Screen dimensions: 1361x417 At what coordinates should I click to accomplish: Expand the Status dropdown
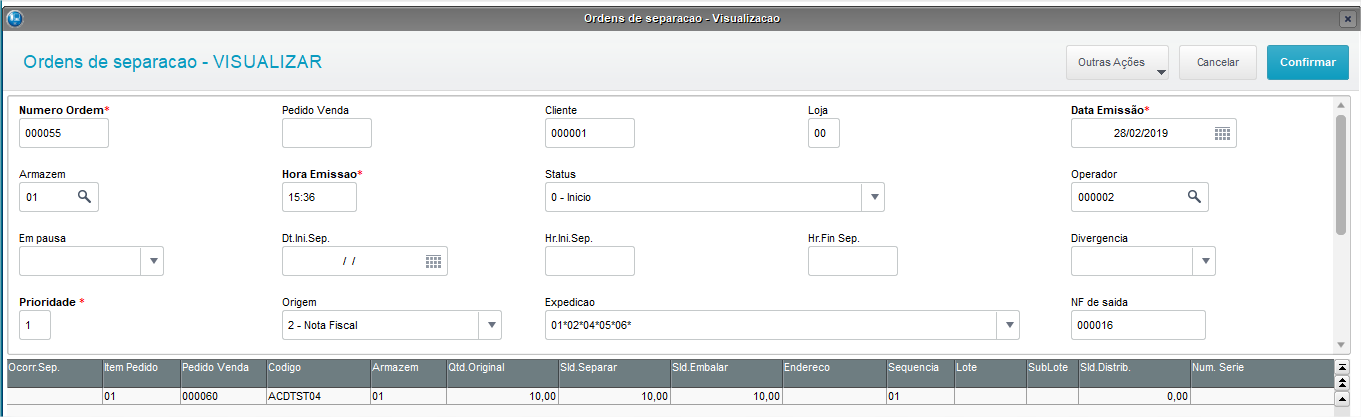[875, 197]
